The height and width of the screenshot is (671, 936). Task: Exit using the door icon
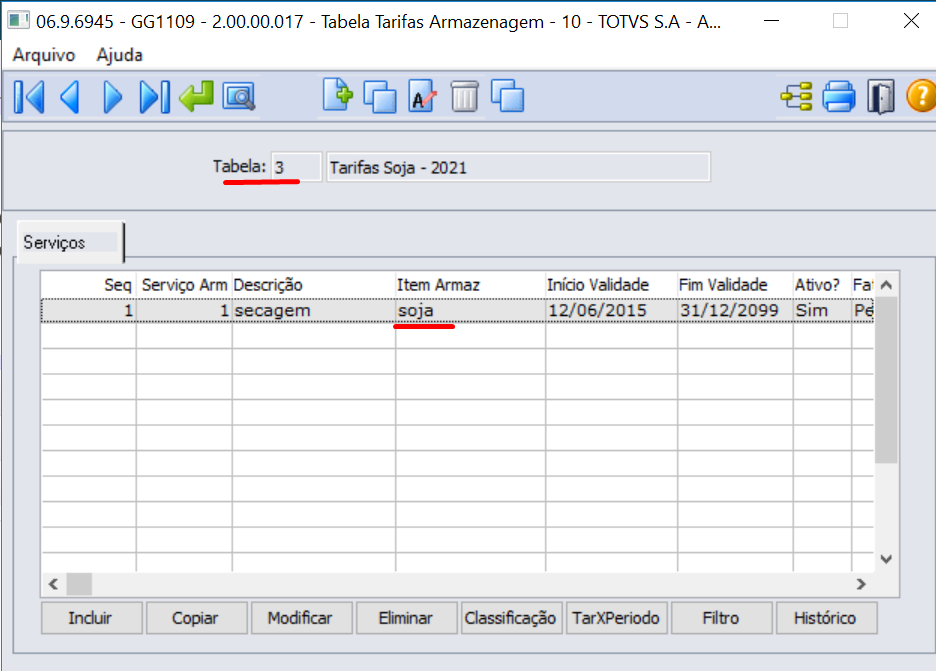tap(880, 97)
